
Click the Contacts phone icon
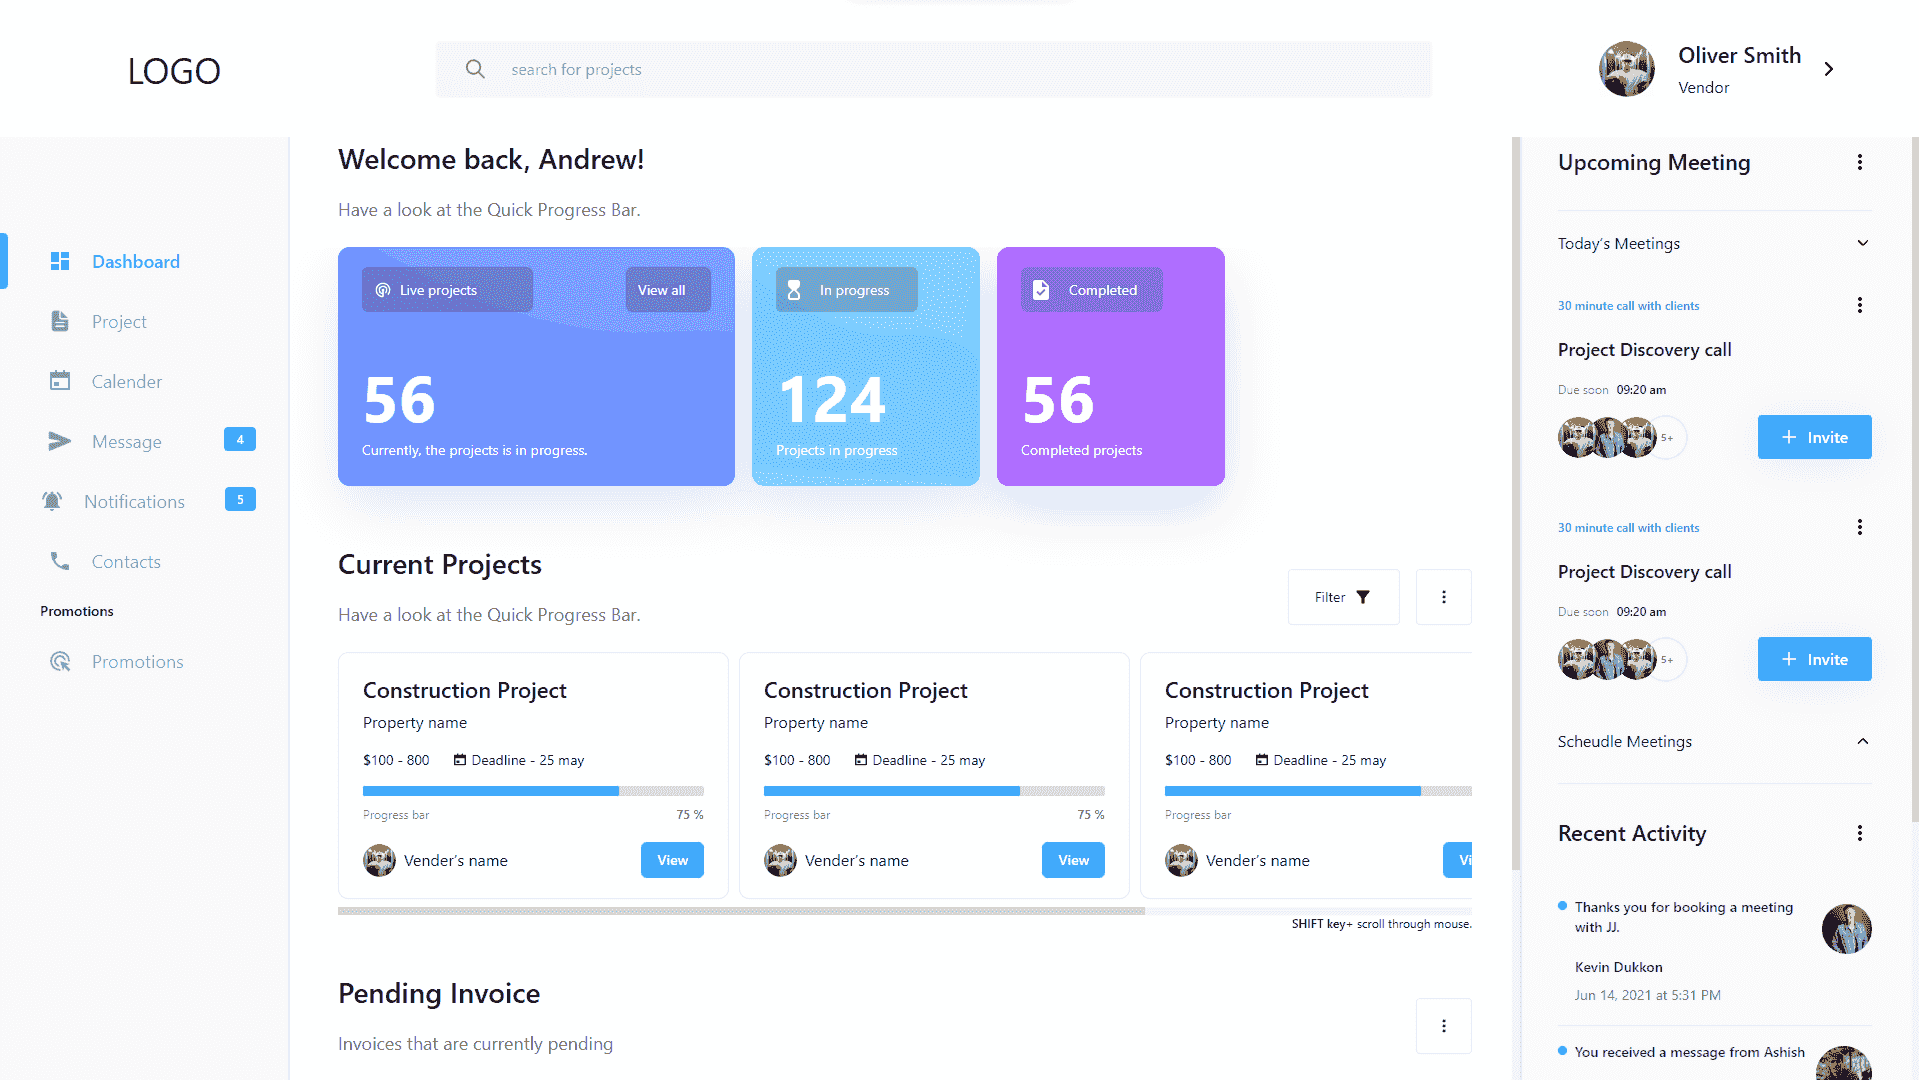[x=60, y=561]
